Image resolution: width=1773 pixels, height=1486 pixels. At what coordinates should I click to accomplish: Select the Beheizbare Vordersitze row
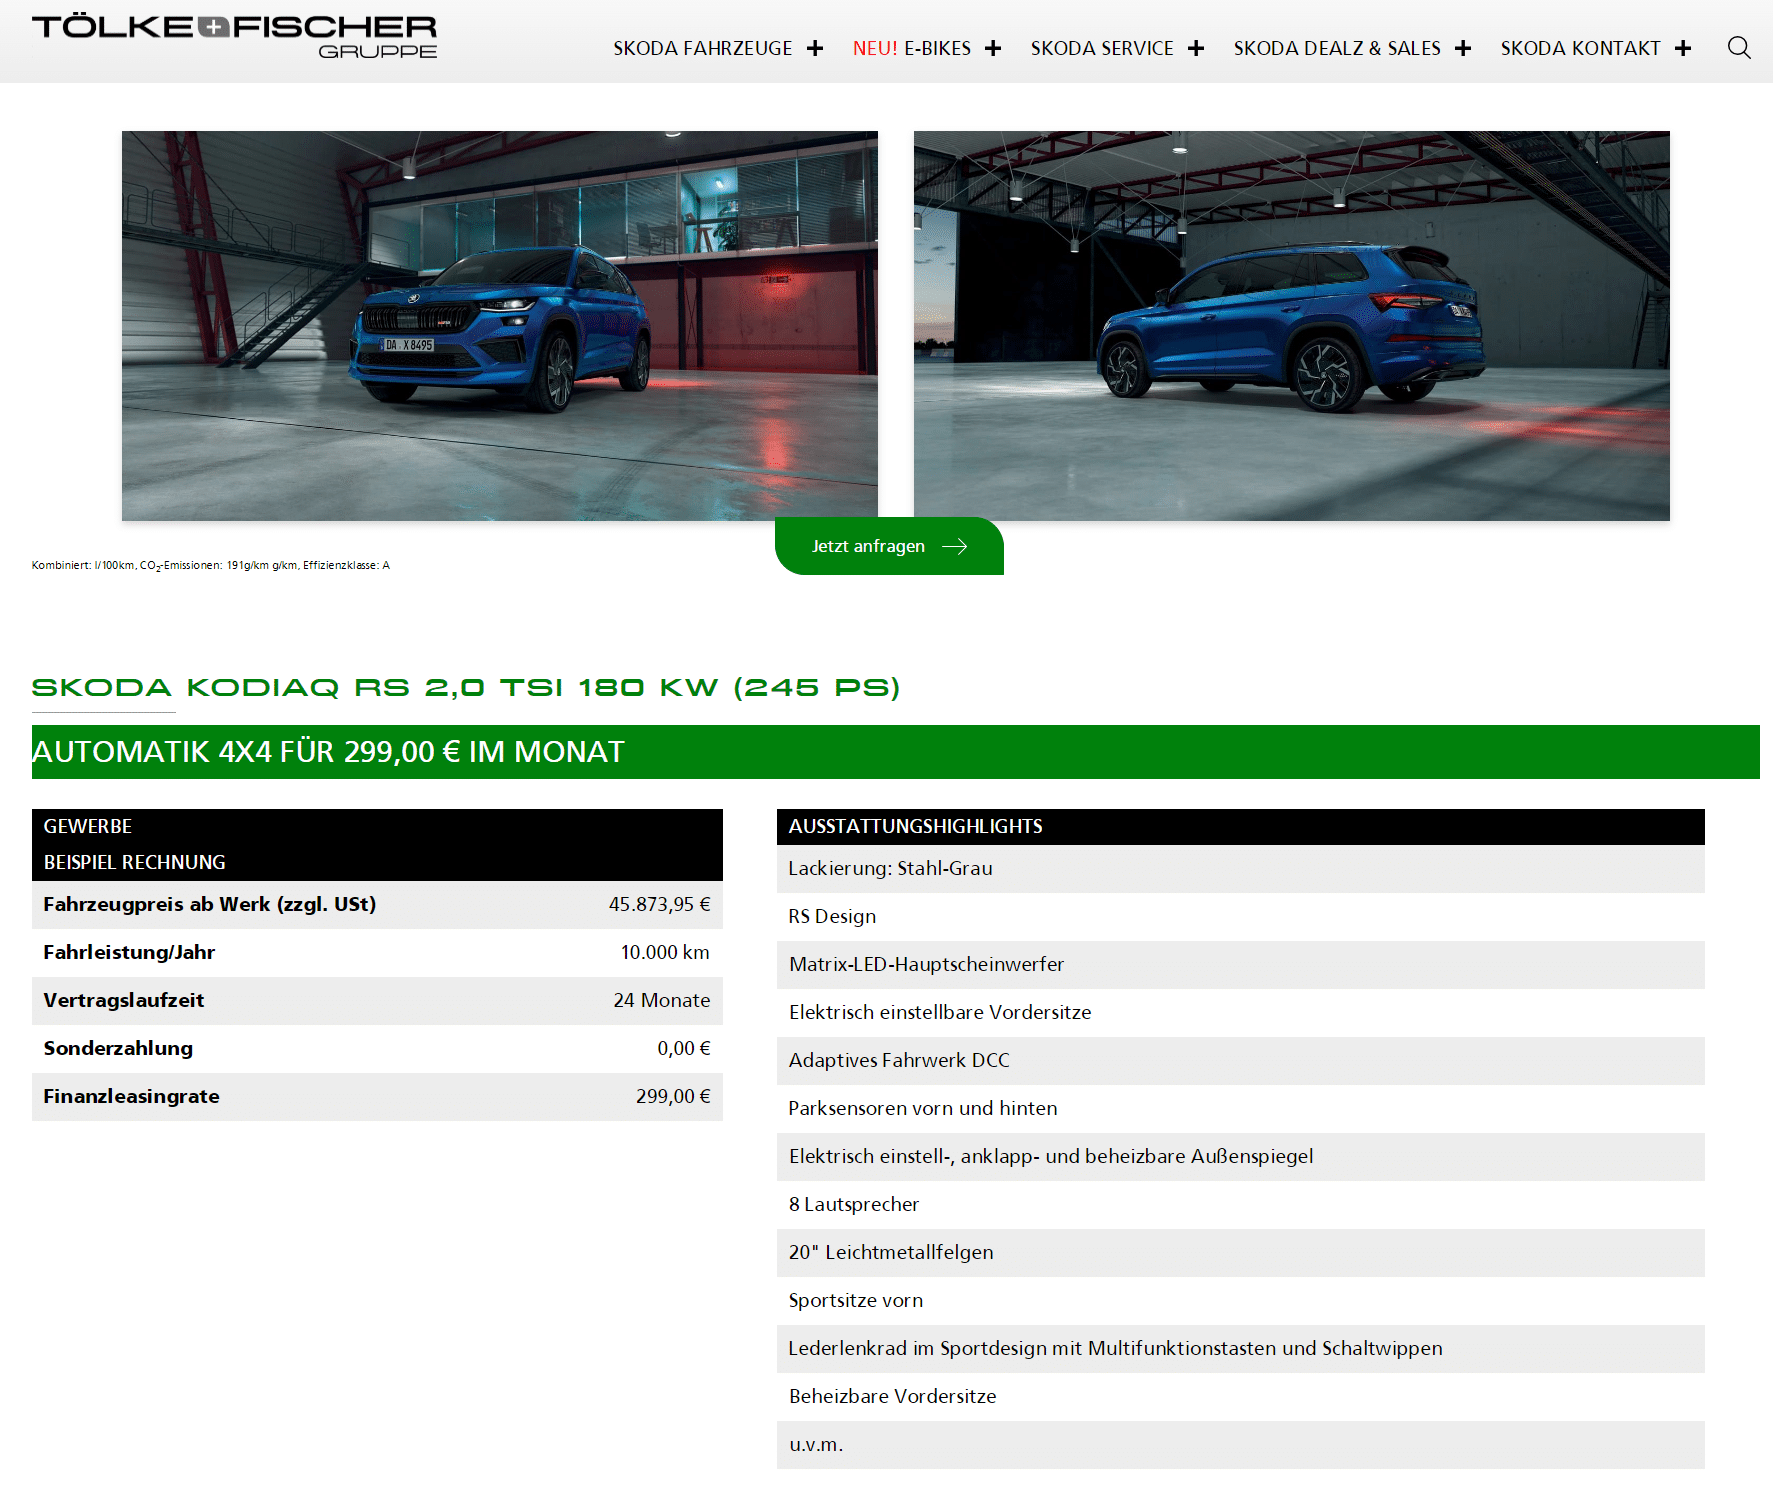pyautogui.click(x=1241, y=1397)
